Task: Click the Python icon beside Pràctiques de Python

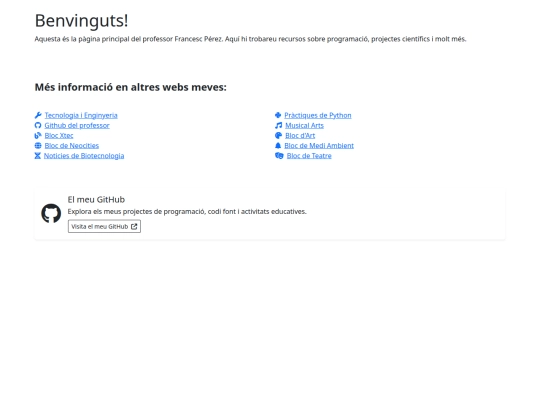Action: tap(278, 115)
